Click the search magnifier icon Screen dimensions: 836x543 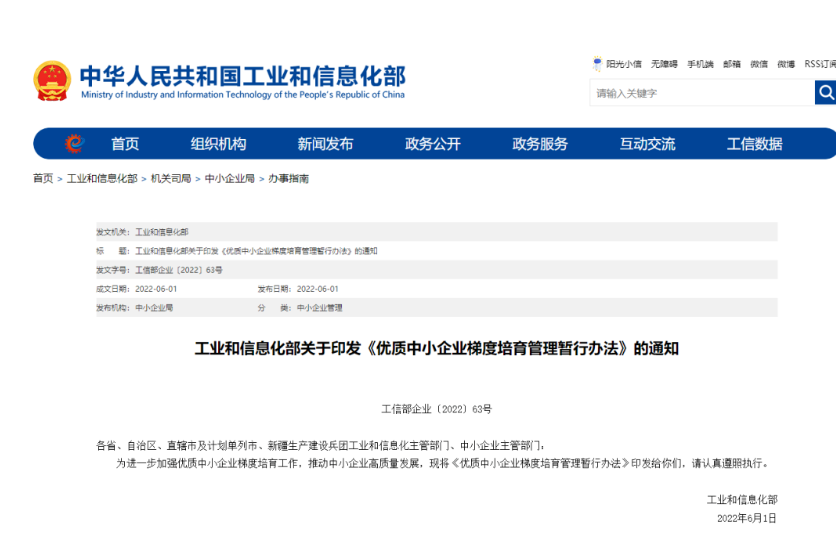[825, 93]
